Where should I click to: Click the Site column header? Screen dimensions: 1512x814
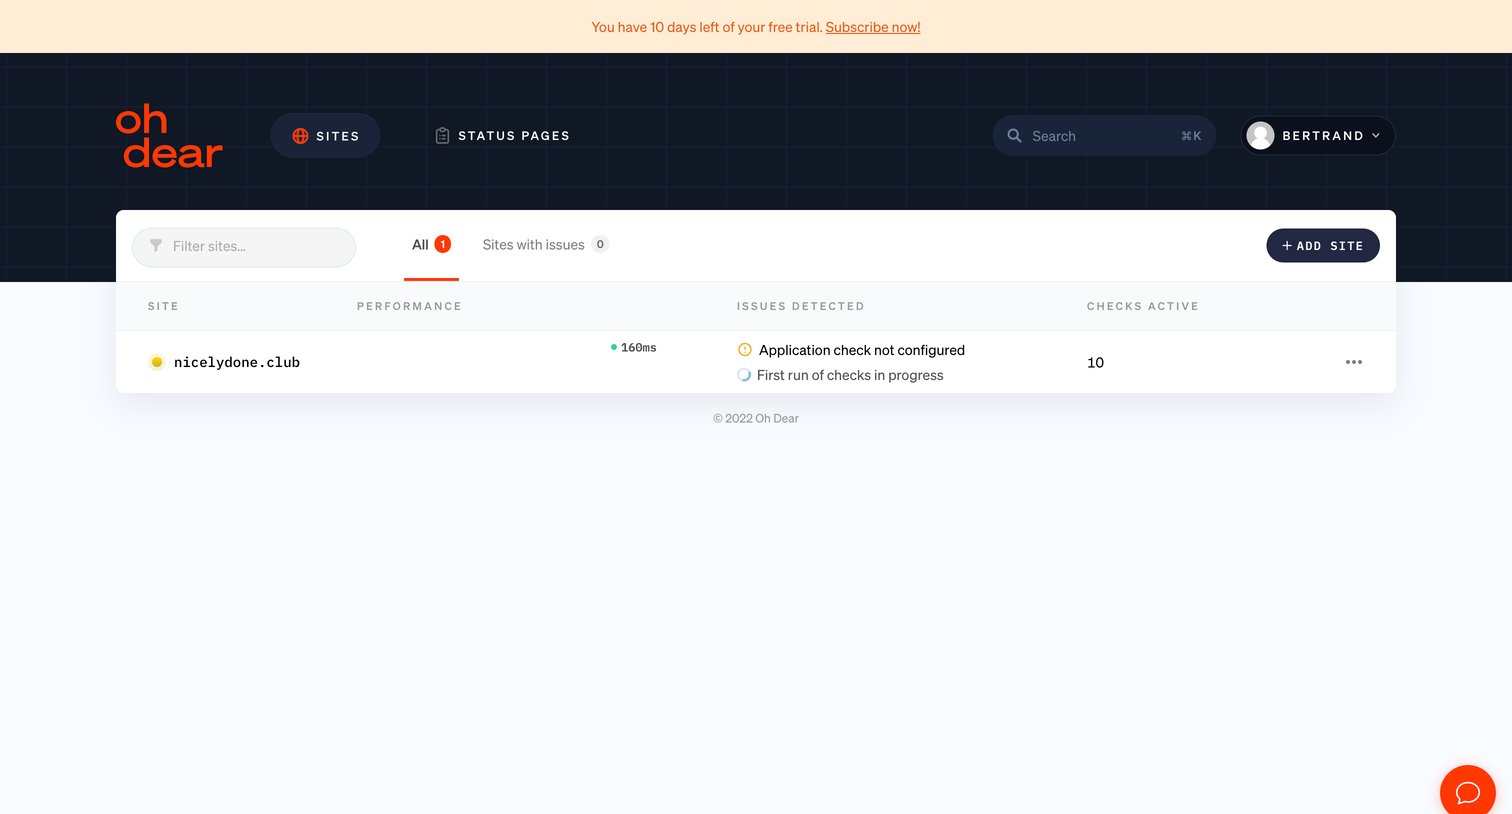tap(163, 306)
